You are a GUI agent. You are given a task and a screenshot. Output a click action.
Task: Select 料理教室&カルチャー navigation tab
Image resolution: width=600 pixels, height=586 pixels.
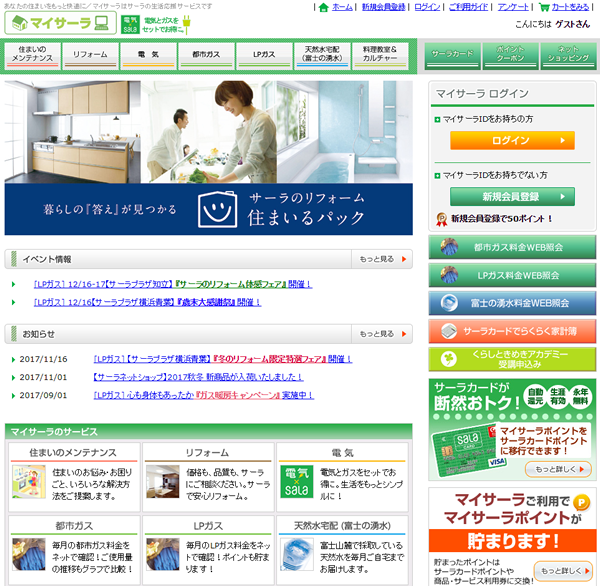pyautogui.click(x=380, y=56)
